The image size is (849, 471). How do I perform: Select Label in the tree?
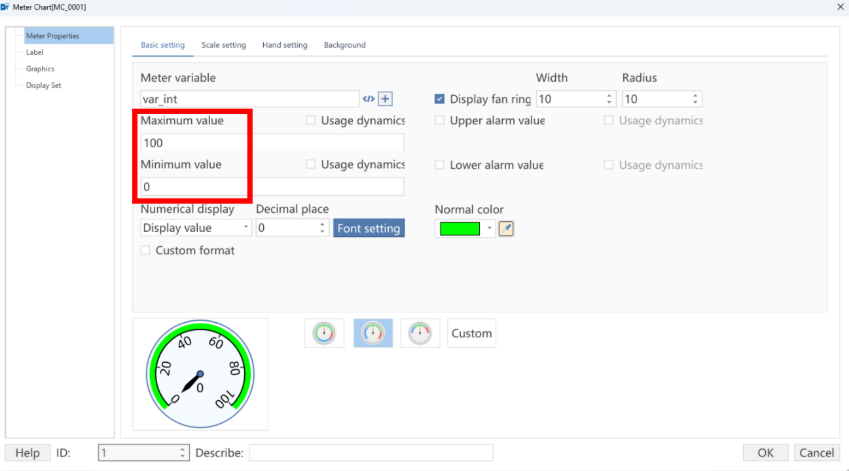pos(35,53)
